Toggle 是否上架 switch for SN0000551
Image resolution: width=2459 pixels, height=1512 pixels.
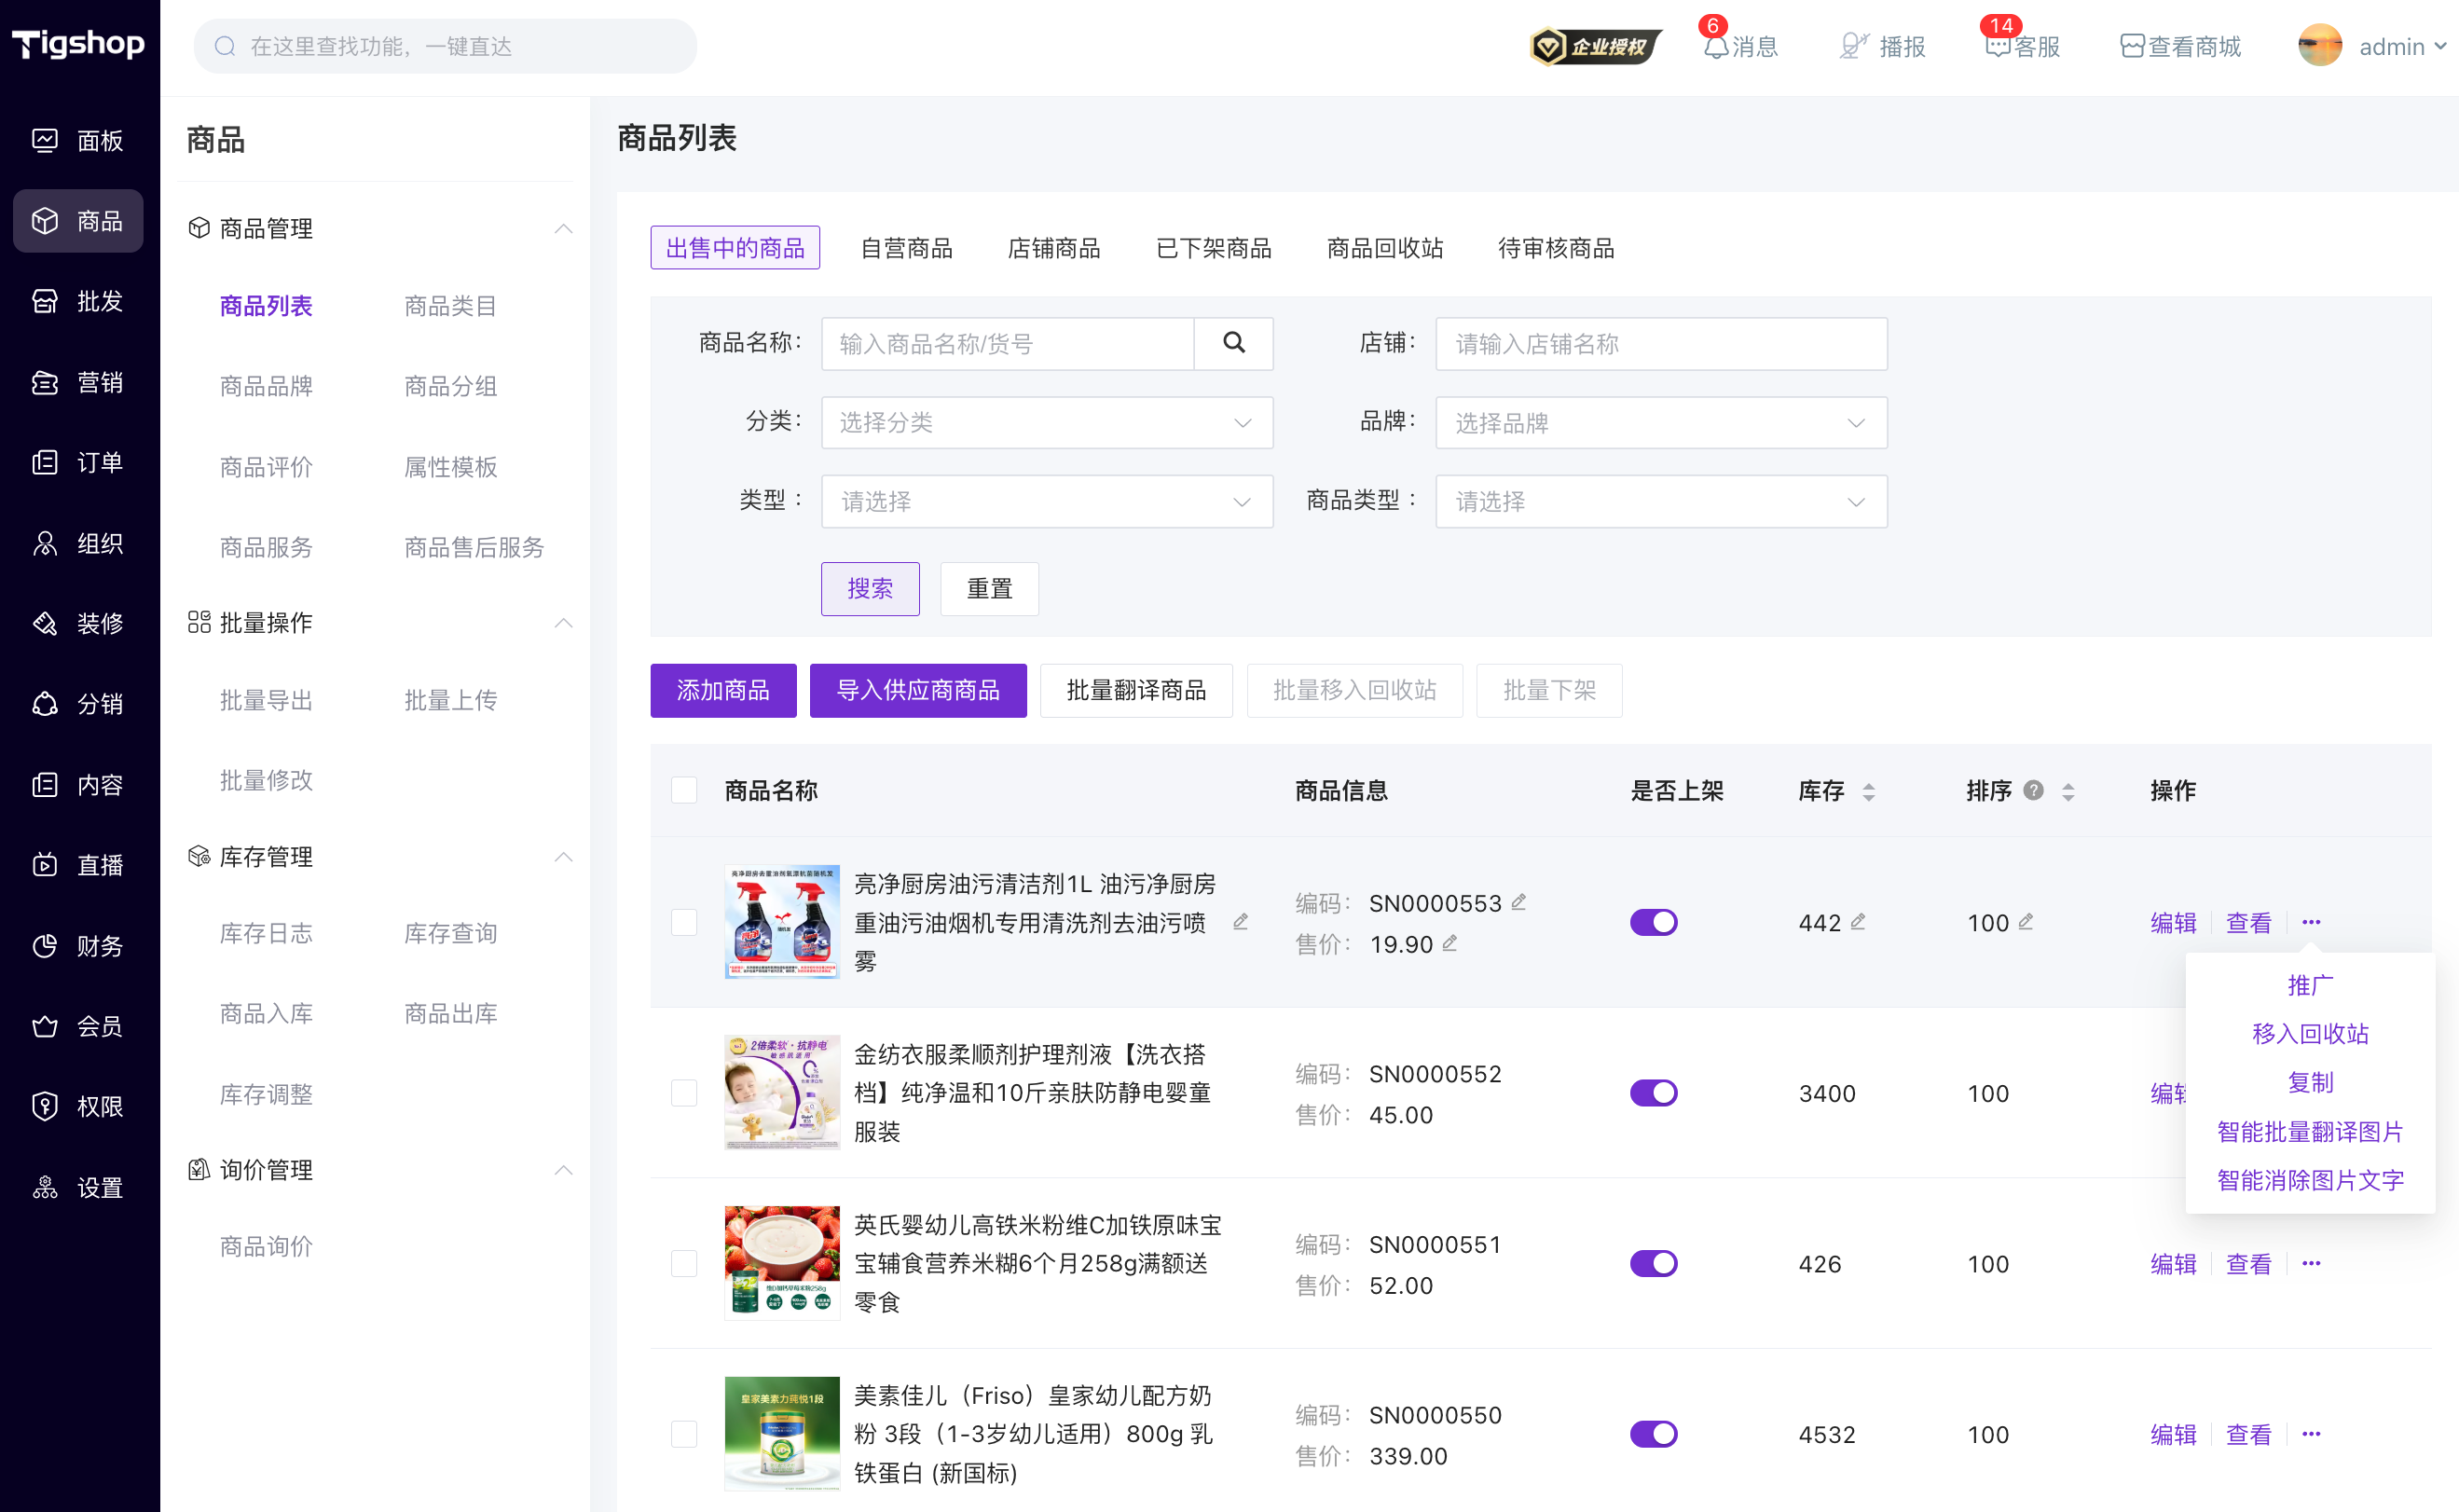click(x=1653, y=1263)
